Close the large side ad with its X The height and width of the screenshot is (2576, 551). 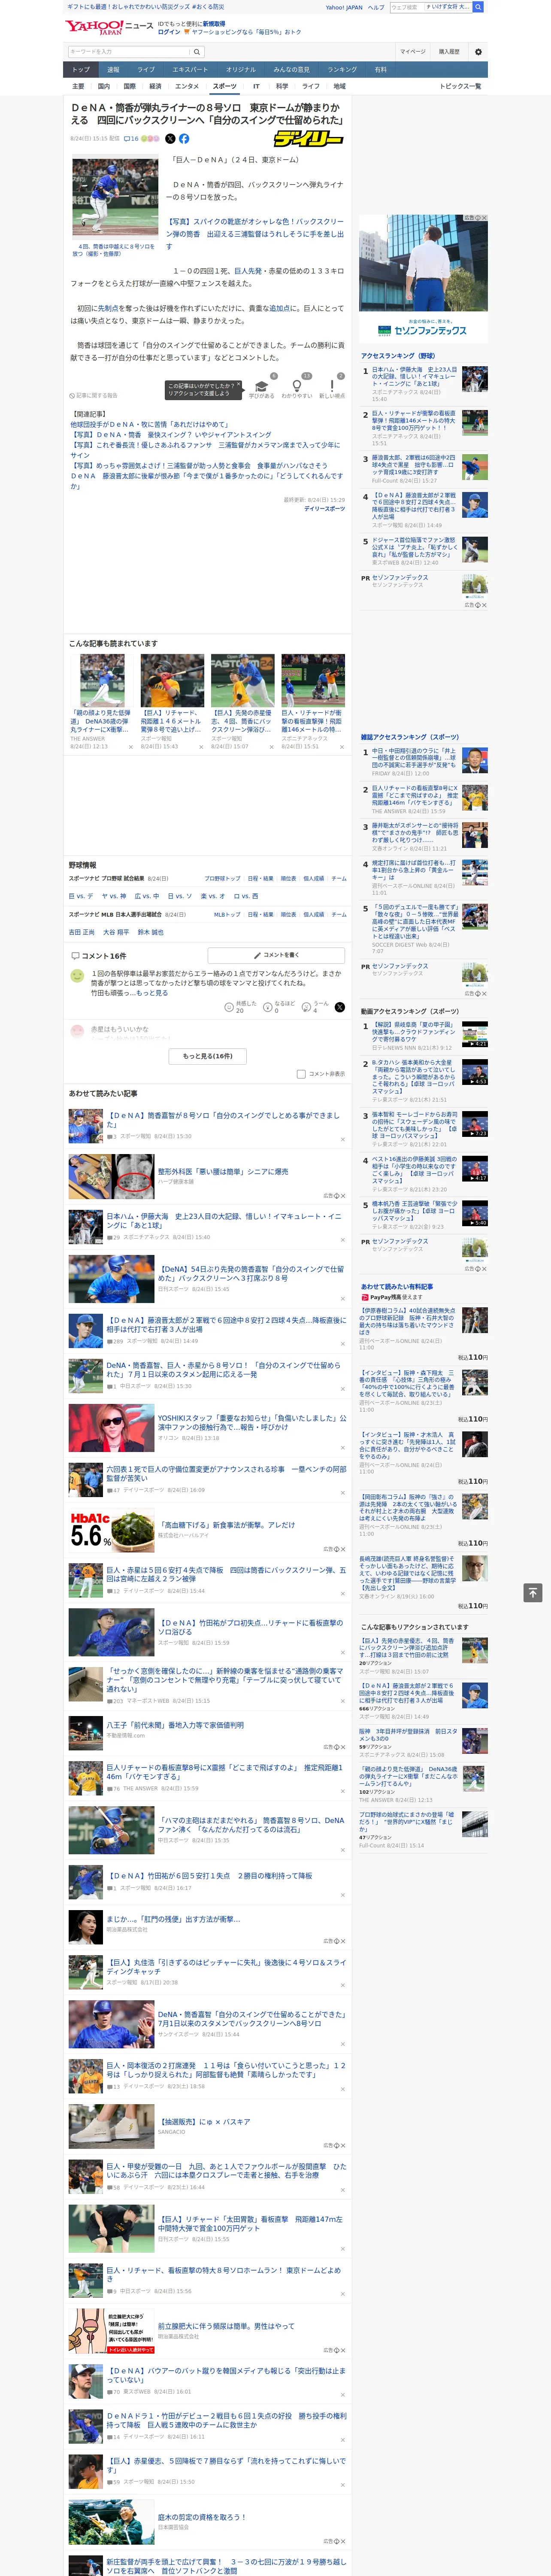point(484,218)
